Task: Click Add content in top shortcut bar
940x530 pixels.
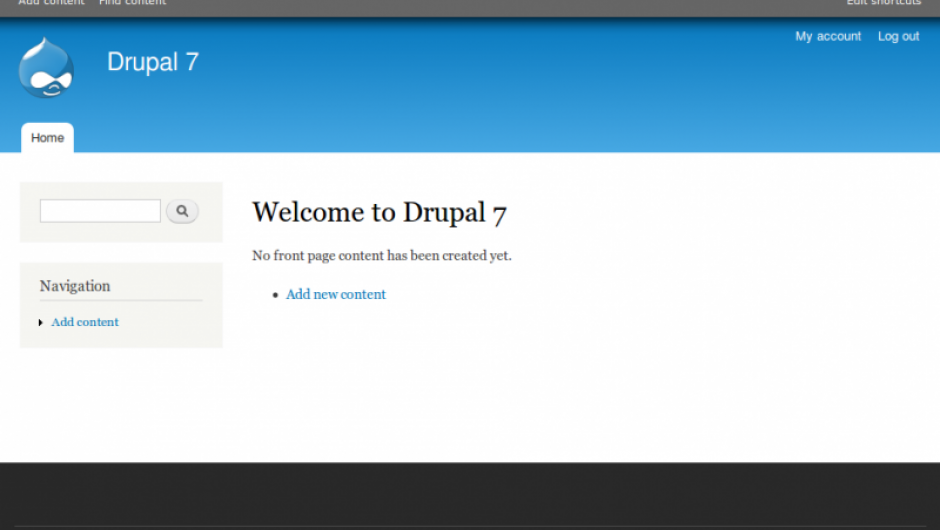Action: [x=52, y=2]
